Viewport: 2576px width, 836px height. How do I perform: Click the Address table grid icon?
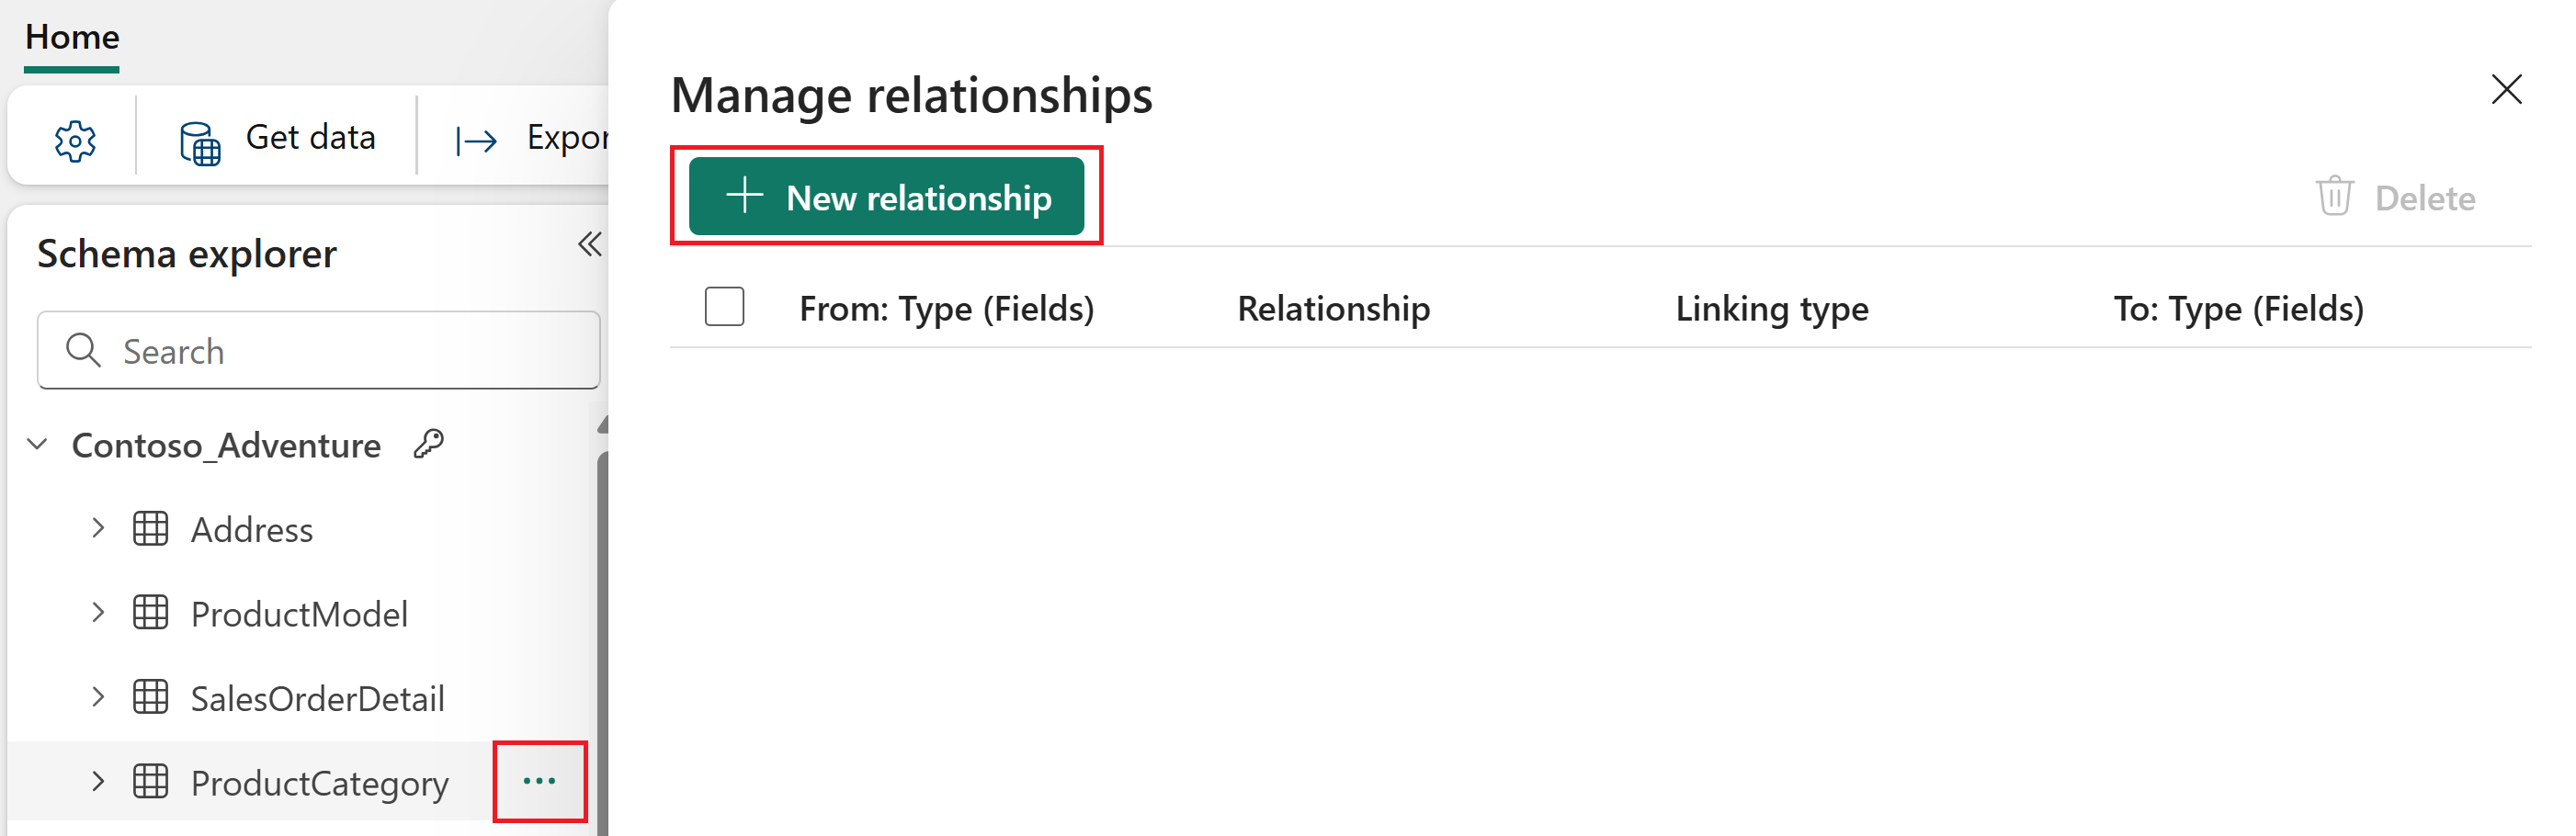[150, 528]
